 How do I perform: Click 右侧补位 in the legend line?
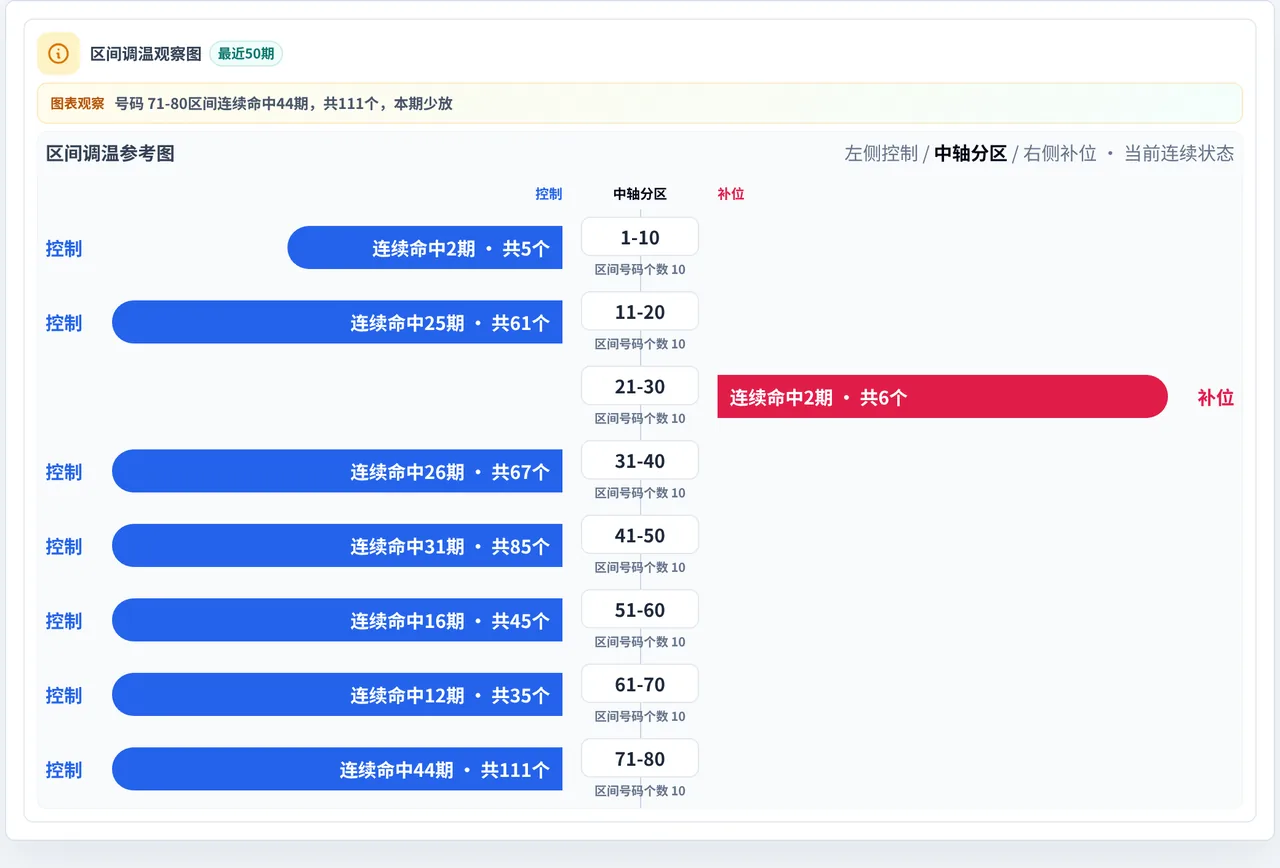coord(1060,153)
